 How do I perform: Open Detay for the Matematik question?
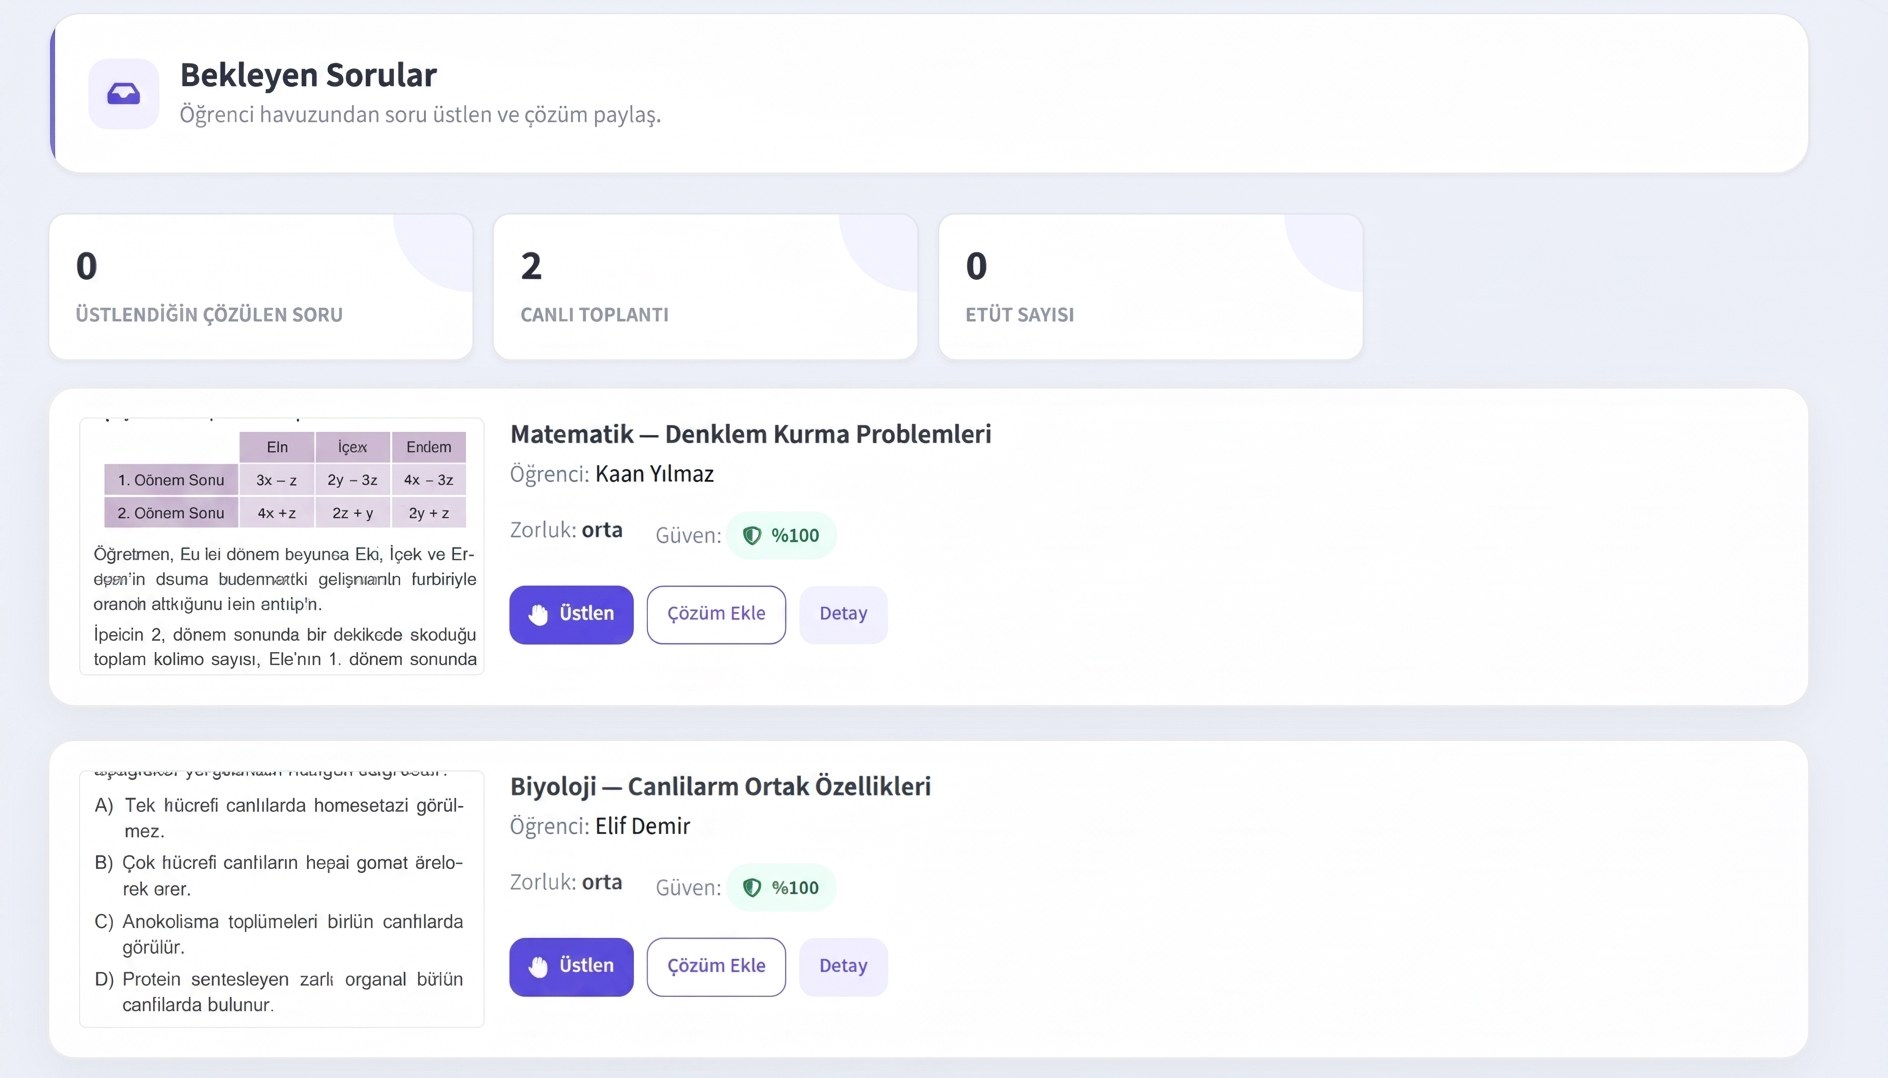(x=843, y=614)
